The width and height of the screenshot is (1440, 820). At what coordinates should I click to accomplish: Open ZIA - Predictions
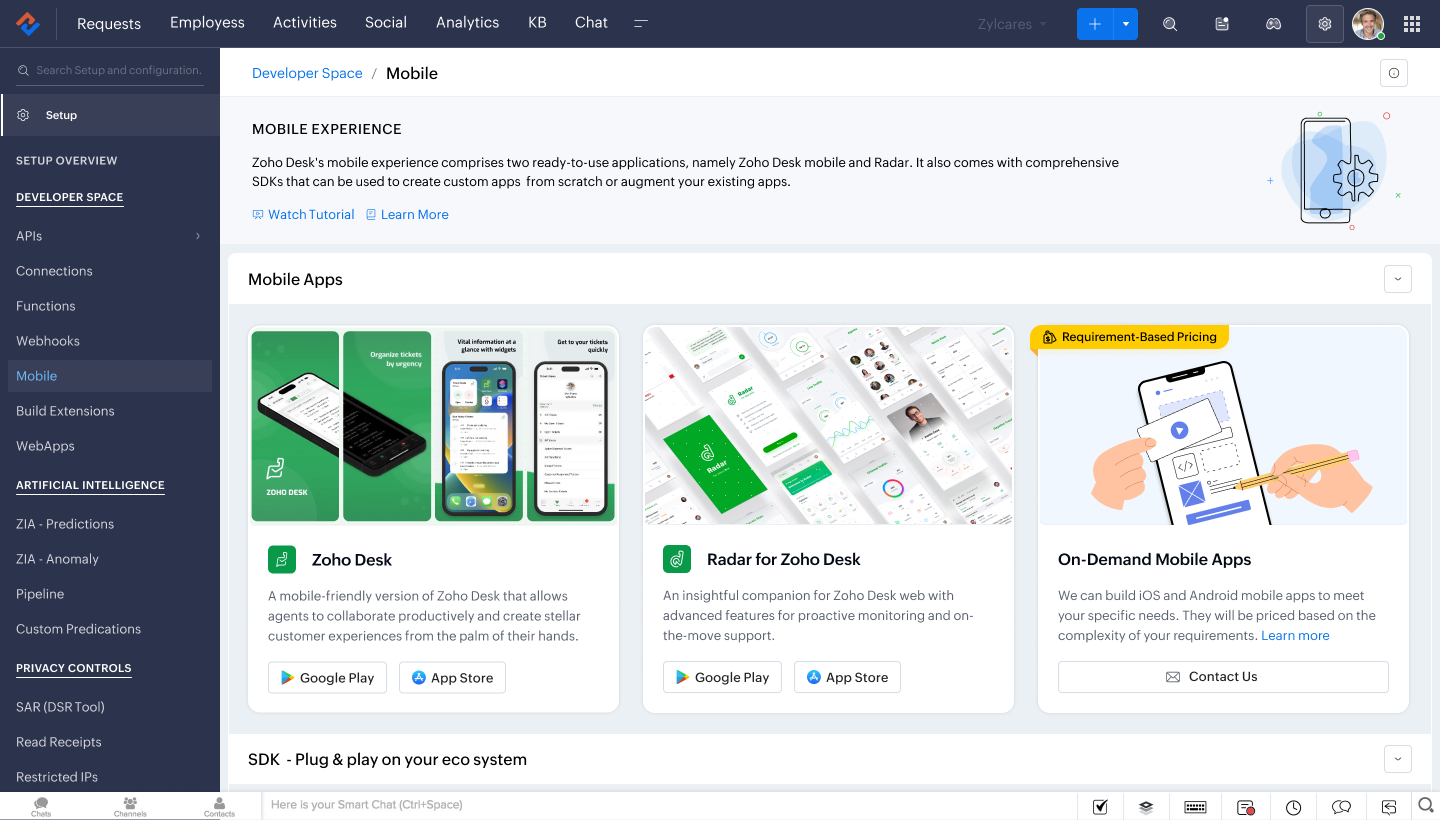pos(65,524)
